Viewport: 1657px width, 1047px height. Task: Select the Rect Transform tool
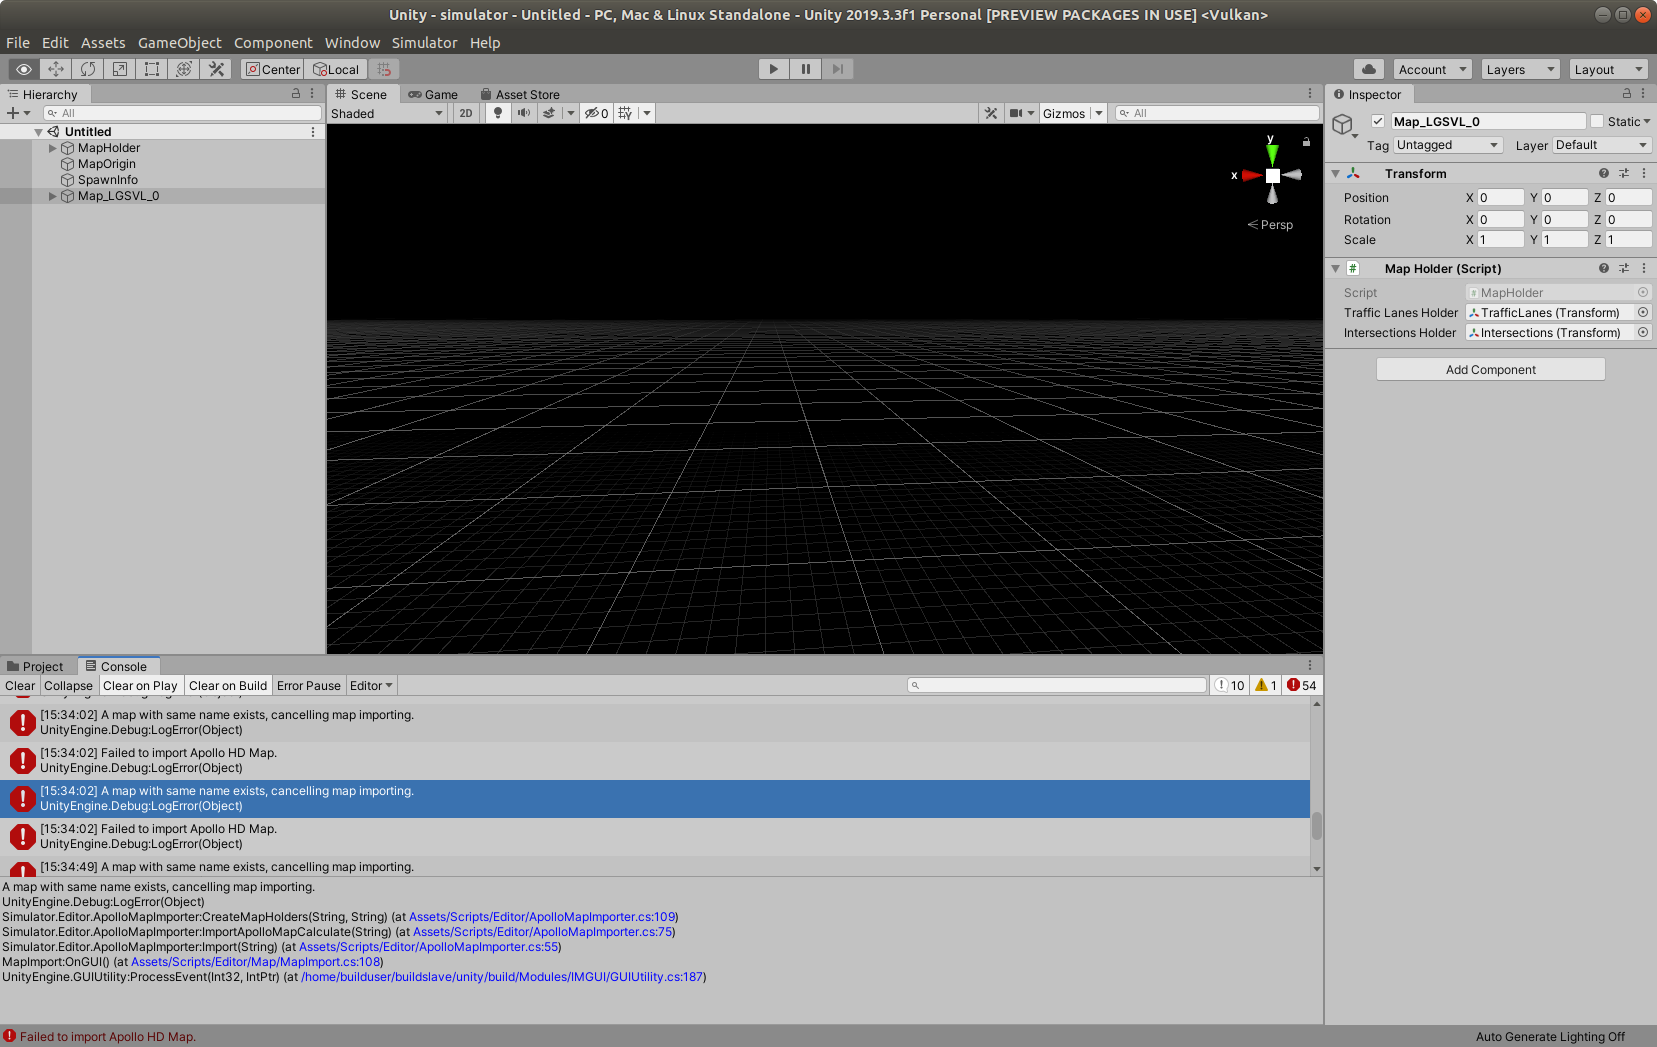(151, 69)
